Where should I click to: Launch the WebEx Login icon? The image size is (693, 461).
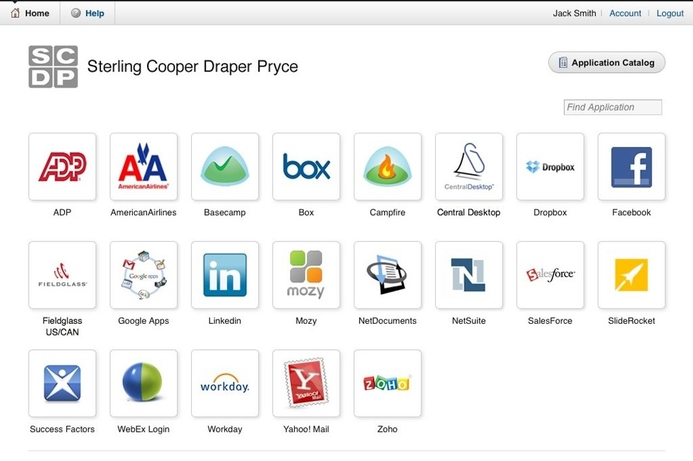pos(144,383)
